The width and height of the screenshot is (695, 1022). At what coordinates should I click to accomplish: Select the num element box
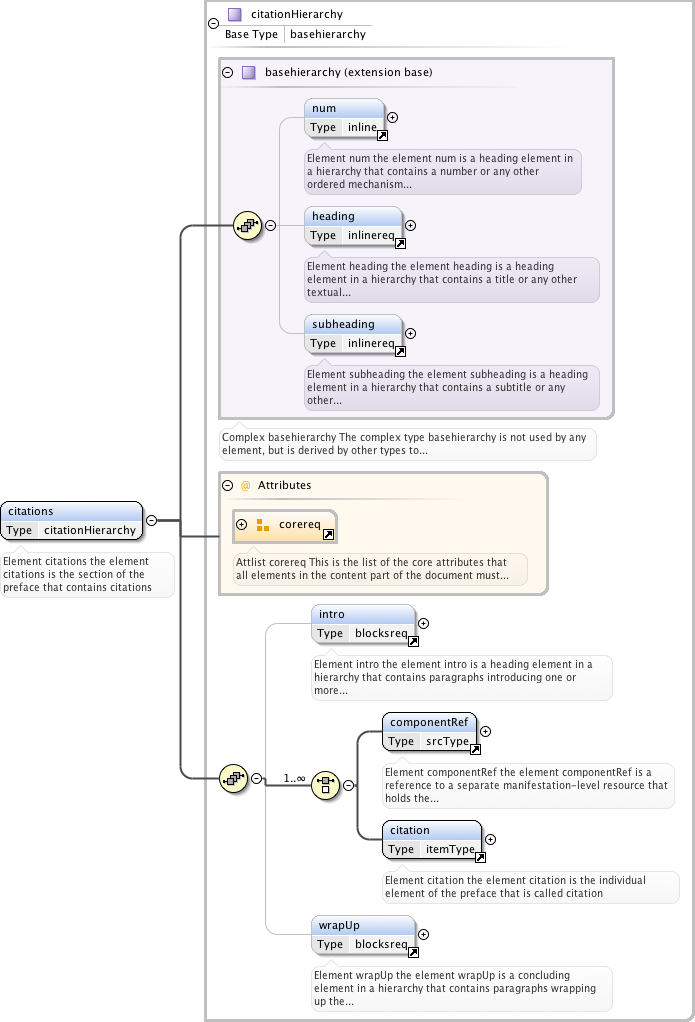[x=344, y=118]
